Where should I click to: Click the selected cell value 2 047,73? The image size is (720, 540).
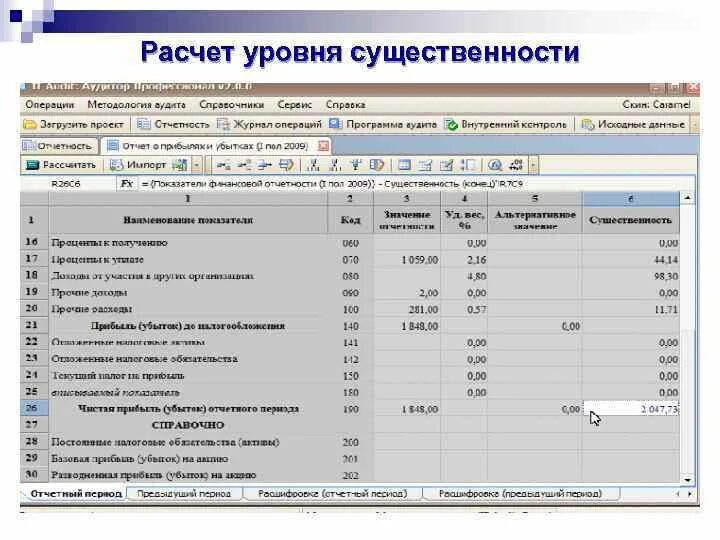coord(631,409)
